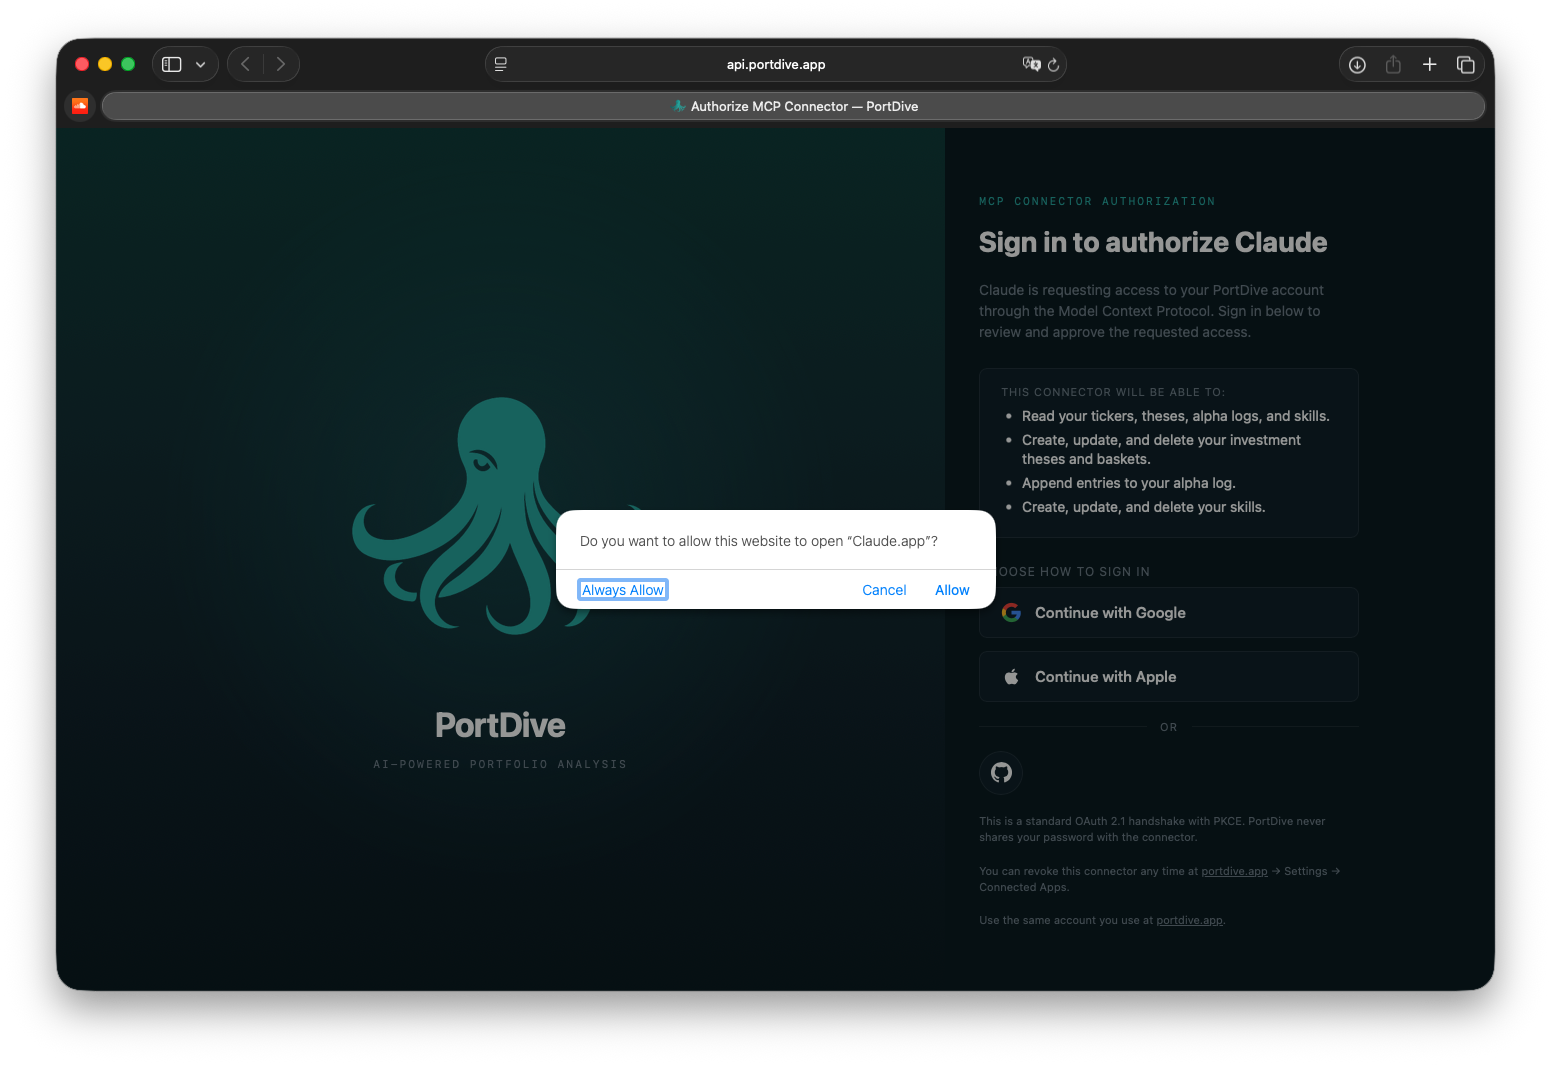
Task: Click the 'MCP CONNECTOR AUTHORIZATION' label
Action: point(1097,201)
